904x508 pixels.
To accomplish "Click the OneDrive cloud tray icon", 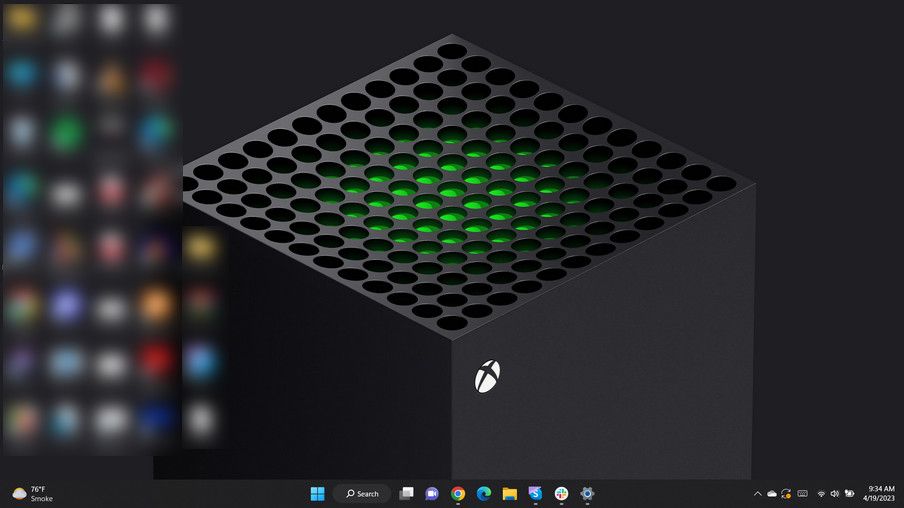I will [772, 494].
